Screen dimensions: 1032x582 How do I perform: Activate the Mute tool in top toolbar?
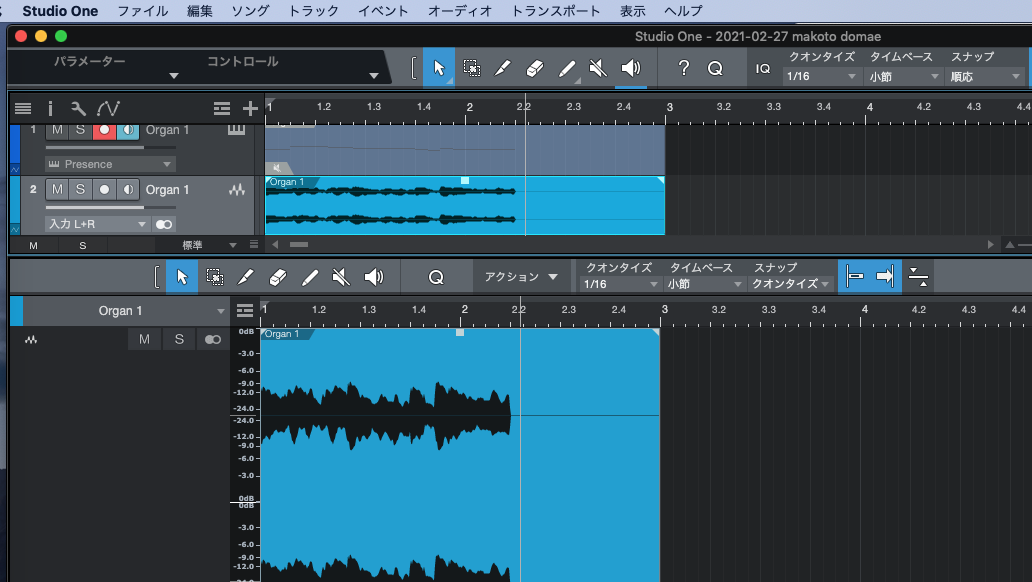(598, 68)
